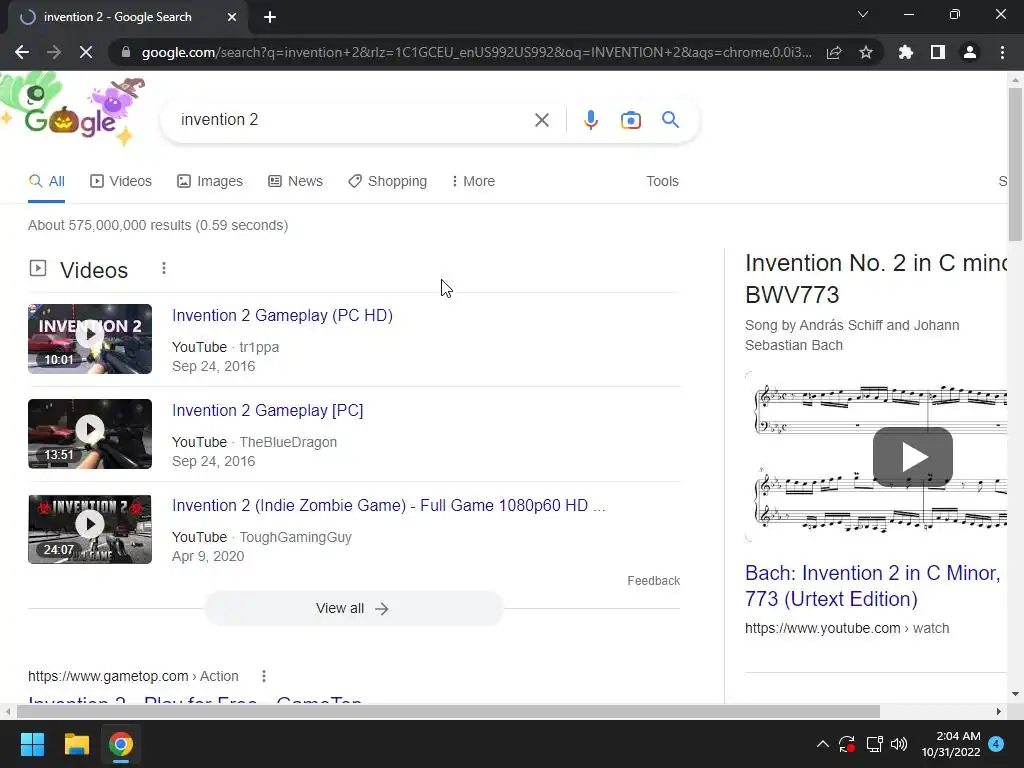Viewport: 1024px width, 768px height.
Task: Expand the More search options
Action: [x=473, y=181]
